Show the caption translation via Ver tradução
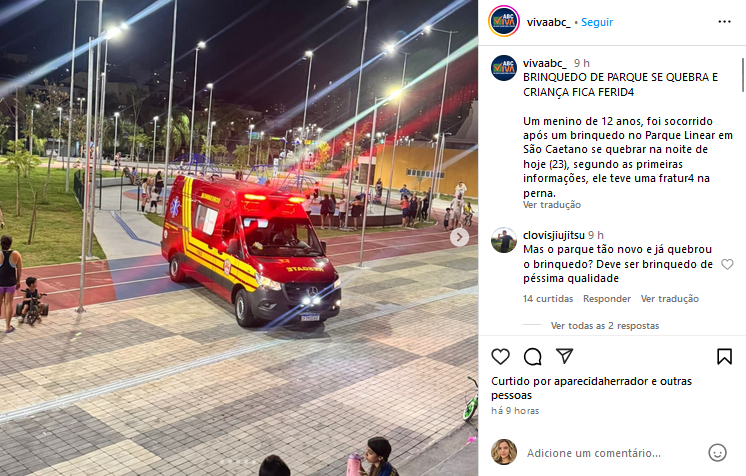The width and height of the screenshot is (746, 476). [552, 205]
